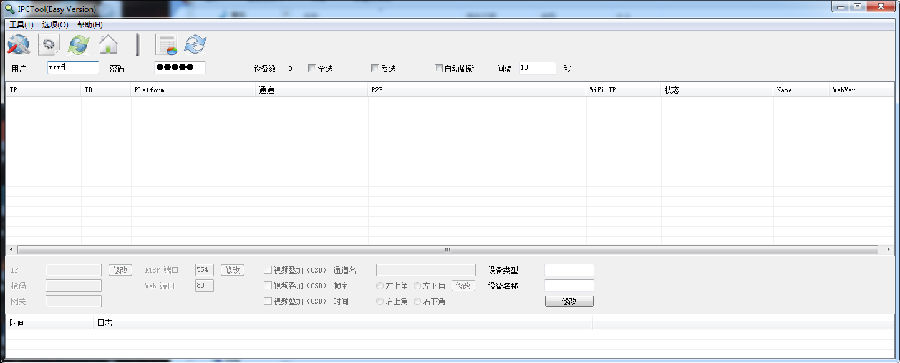Open the 帮助 menu

[90, 25]
